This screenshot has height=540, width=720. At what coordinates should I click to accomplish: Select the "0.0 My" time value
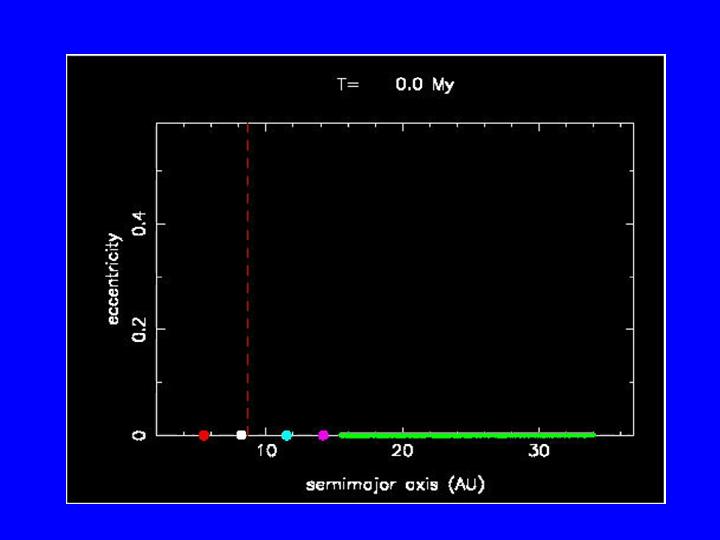click(x=425, y=85)
